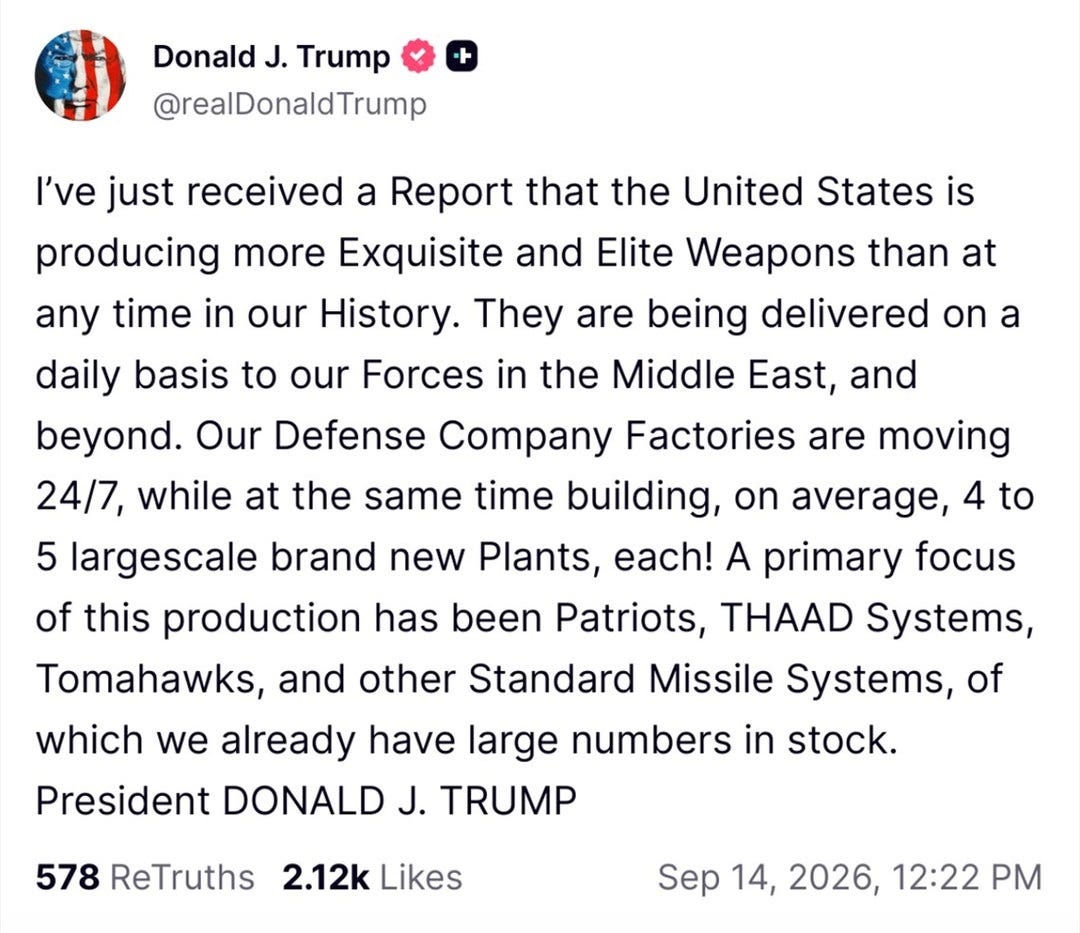Open the flag-painted profile avatar
1080x933 pixels.
[81, 75]
